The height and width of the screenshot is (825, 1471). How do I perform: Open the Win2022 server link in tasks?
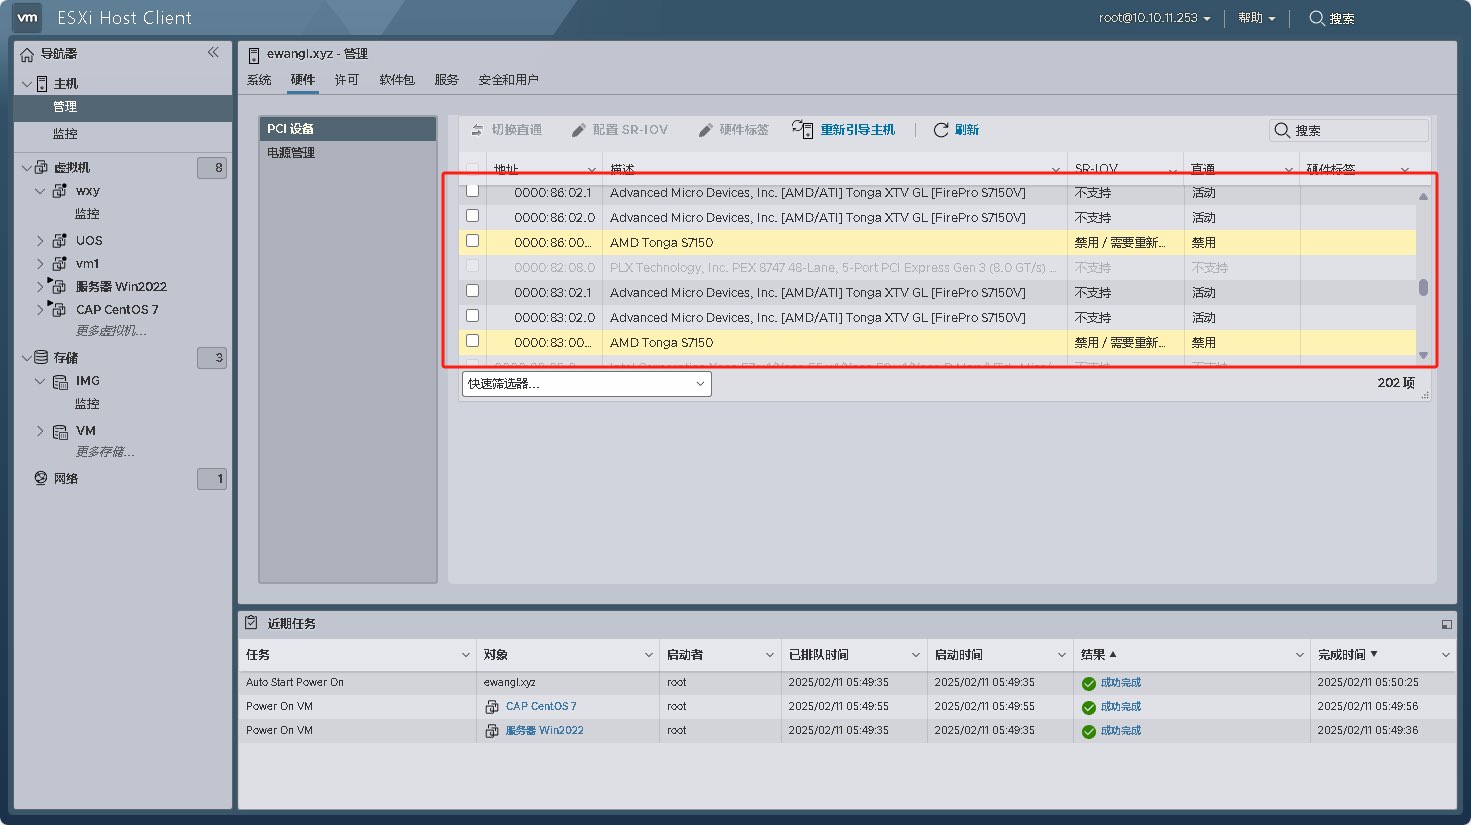click(x=544, y=730)
